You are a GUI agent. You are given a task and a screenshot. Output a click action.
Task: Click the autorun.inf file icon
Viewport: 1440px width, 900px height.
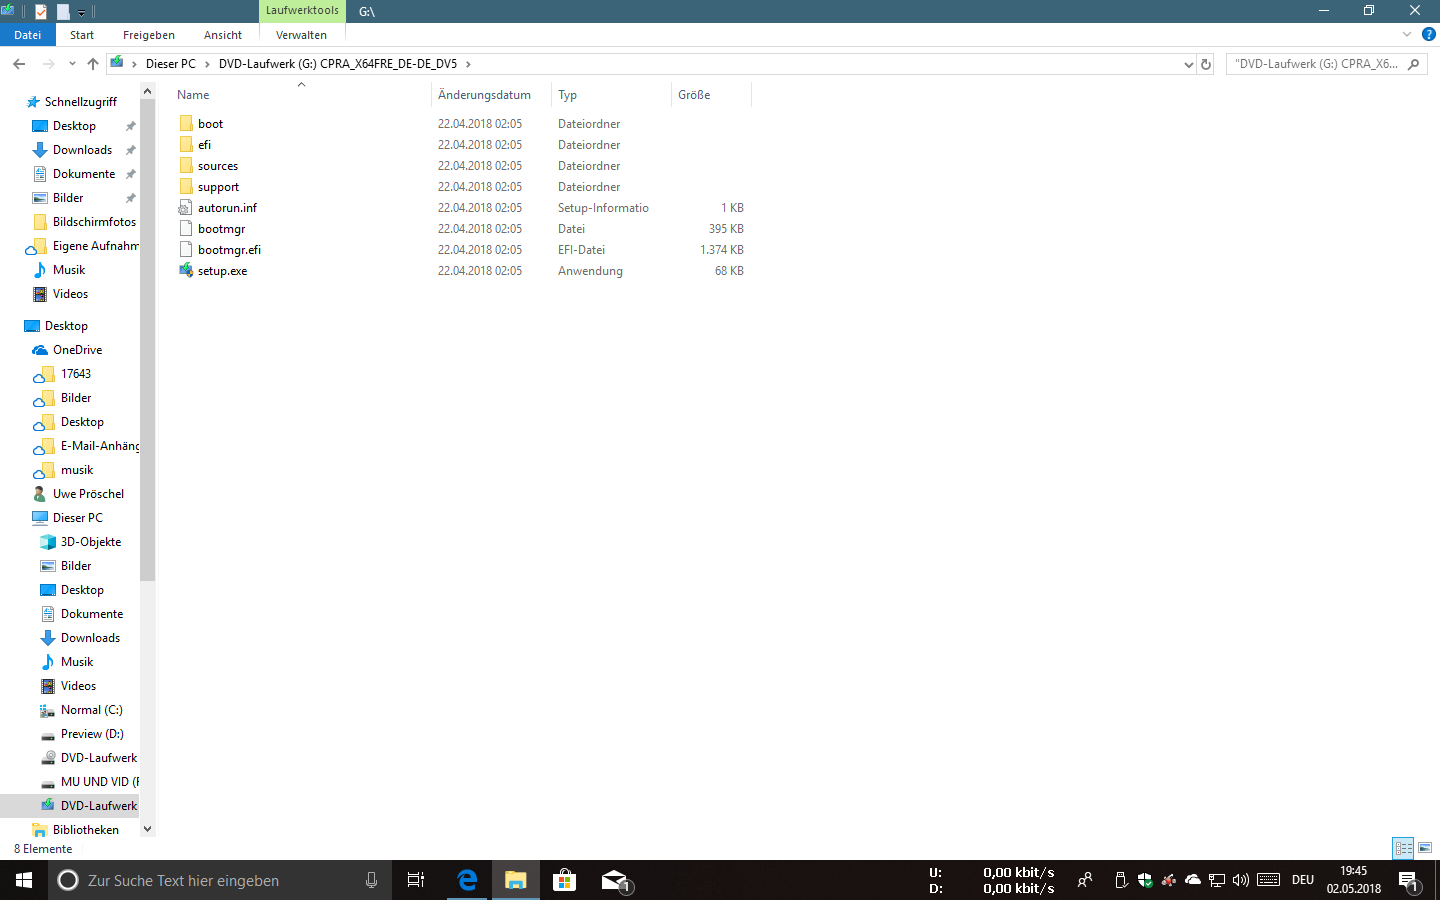(x=186, y=208)
